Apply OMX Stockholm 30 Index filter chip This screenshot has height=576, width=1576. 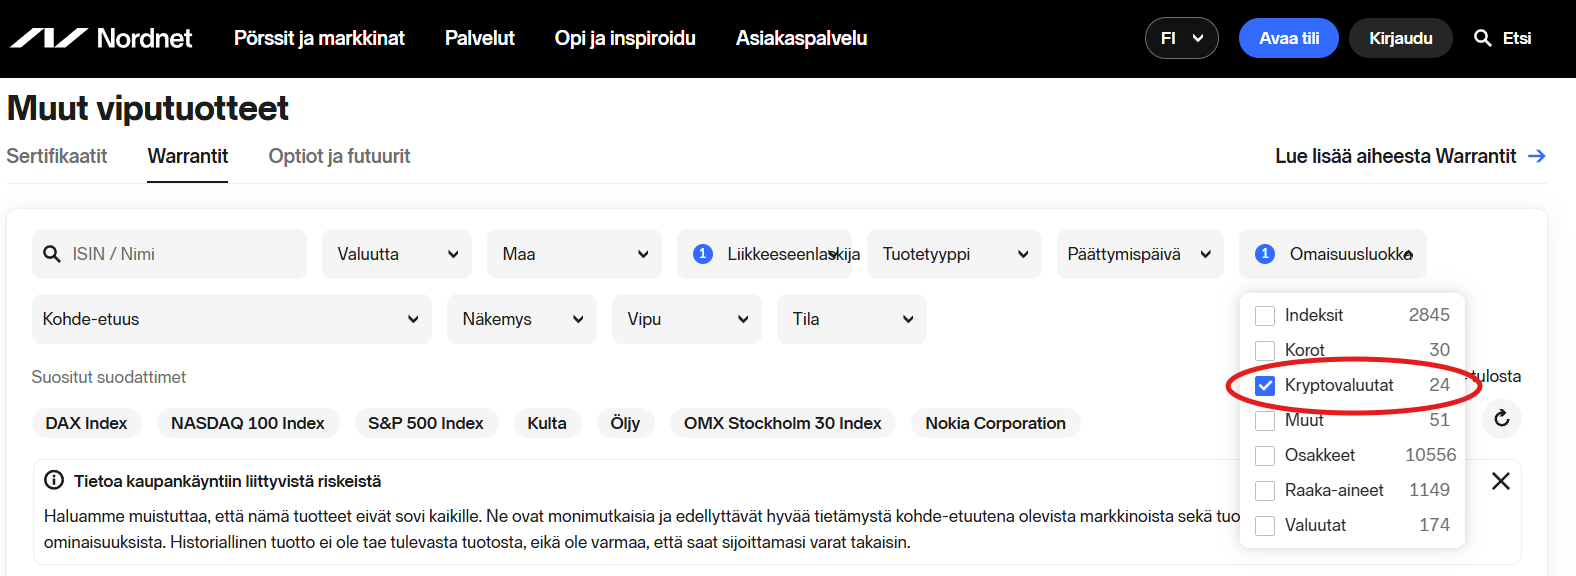[783, 423]
